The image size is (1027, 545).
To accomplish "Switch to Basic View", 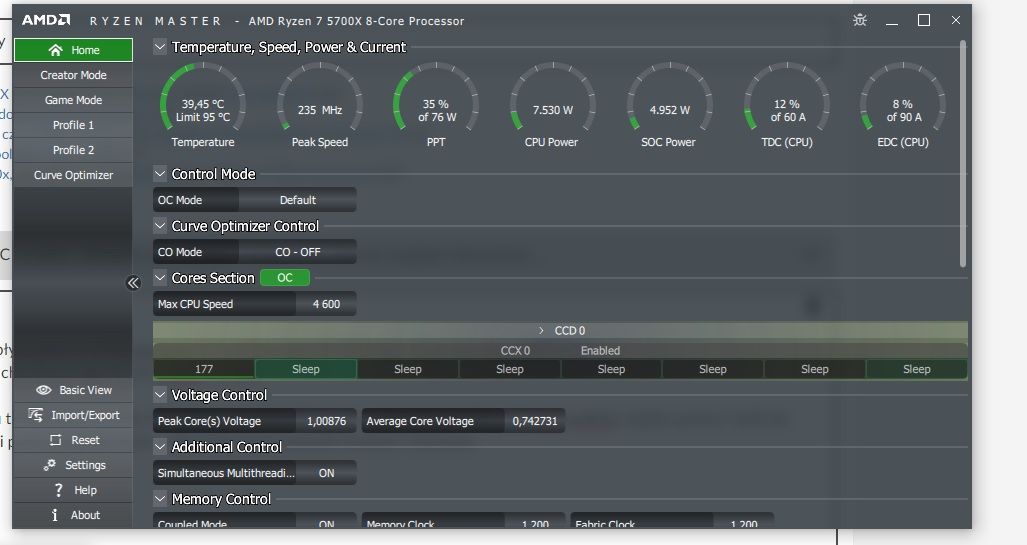I will pos(73,390).
